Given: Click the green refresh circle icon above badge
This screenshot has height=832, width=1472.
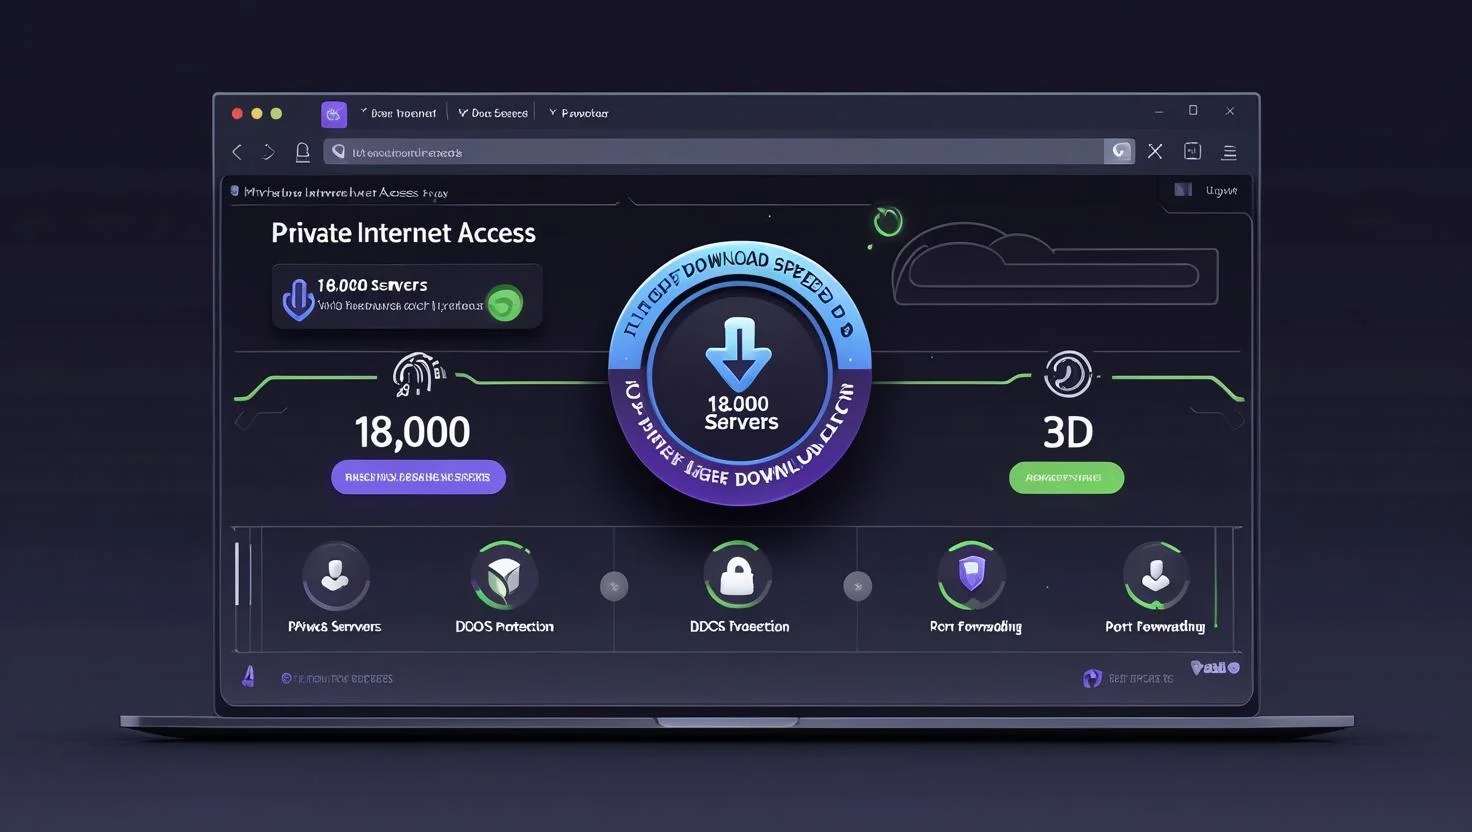Looking at the screenshot, I should click(x=888, y=222).
